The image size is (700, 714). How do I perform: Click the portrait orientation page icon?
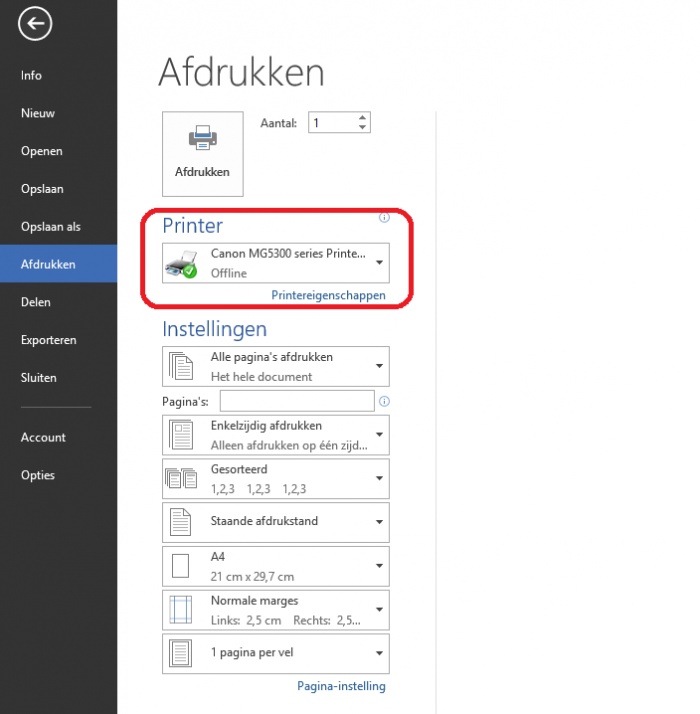point(180,522)
